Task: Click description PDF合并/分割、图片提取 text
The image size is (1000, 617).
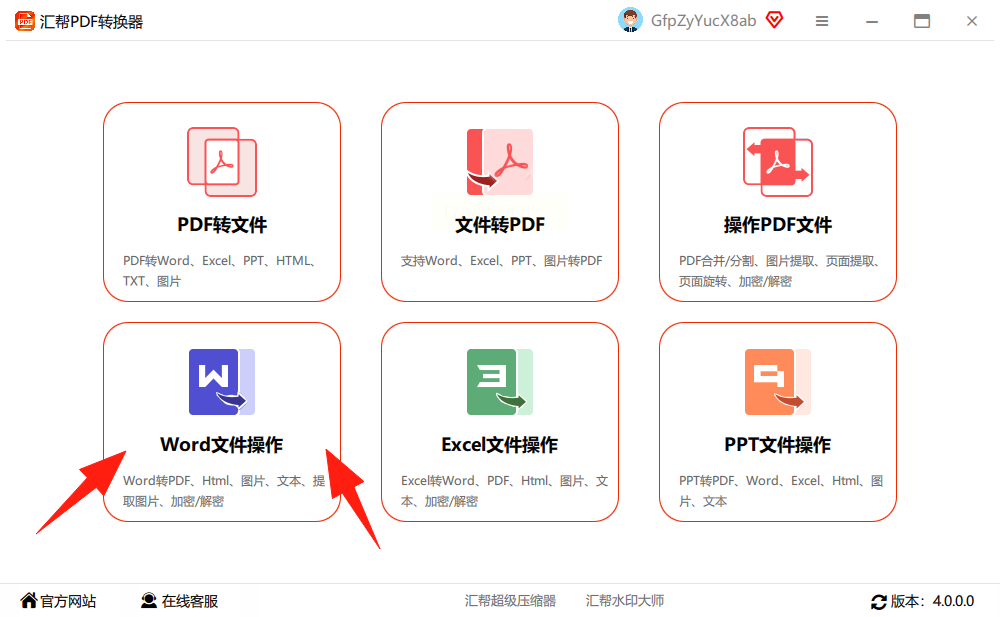Action: (x=780, y=271)
